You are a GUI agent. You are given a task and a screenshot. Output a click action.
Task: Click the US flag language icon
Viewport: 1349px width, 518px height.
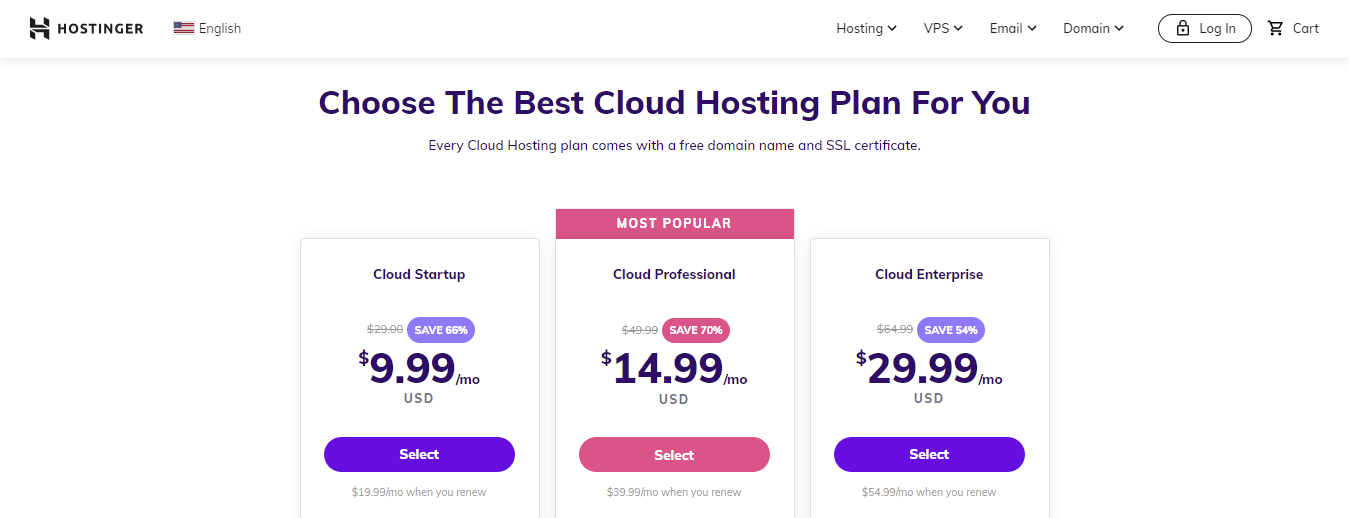click(x=183, y=28)
